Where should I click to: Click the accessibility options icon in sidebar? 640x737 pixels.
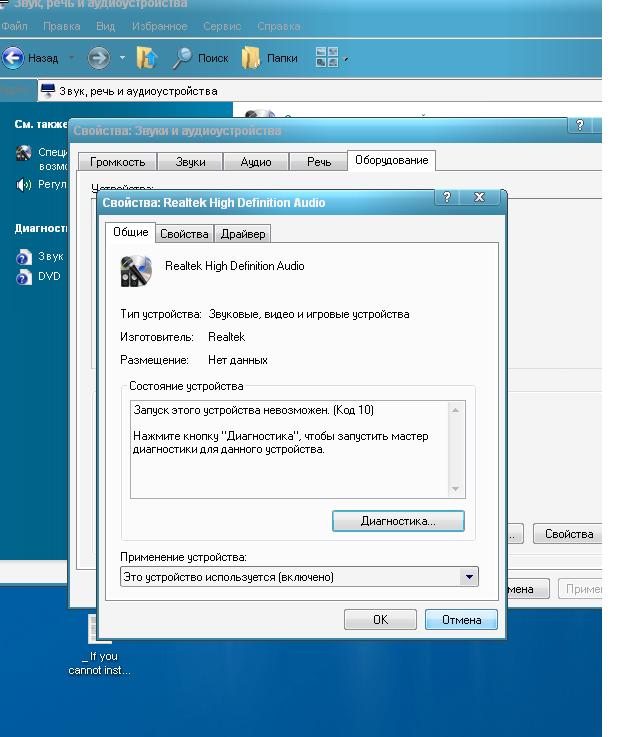[x=23, y=153]
